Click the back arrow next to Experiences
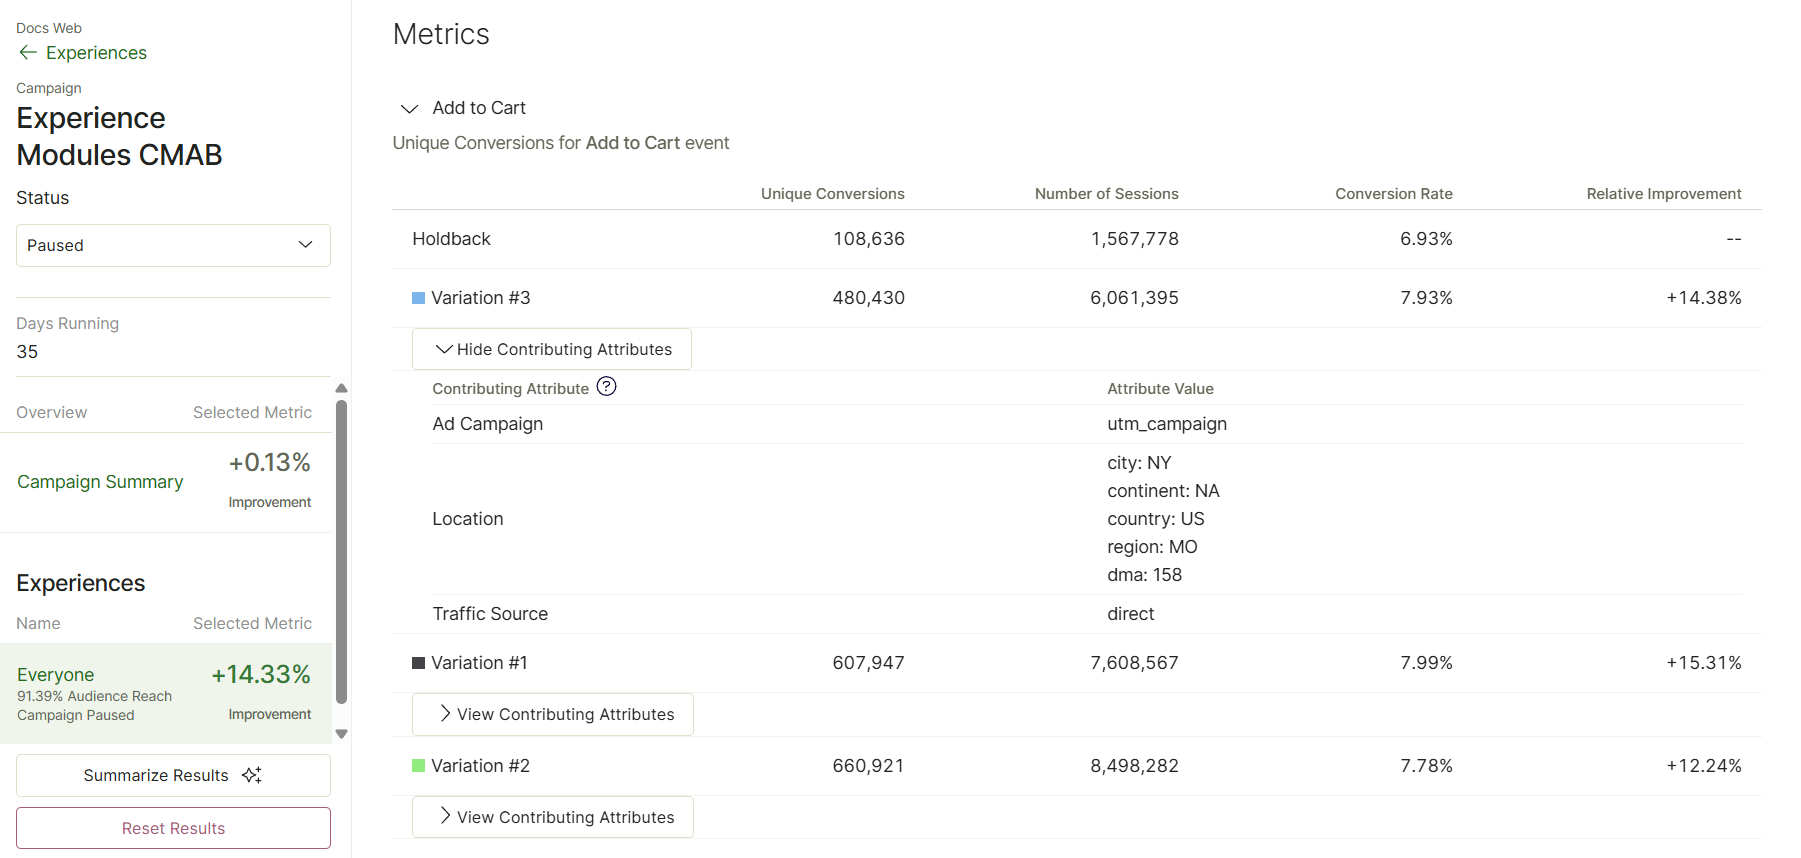The width and height of the screenshot is (1801, 858). [x=28, y=52]
